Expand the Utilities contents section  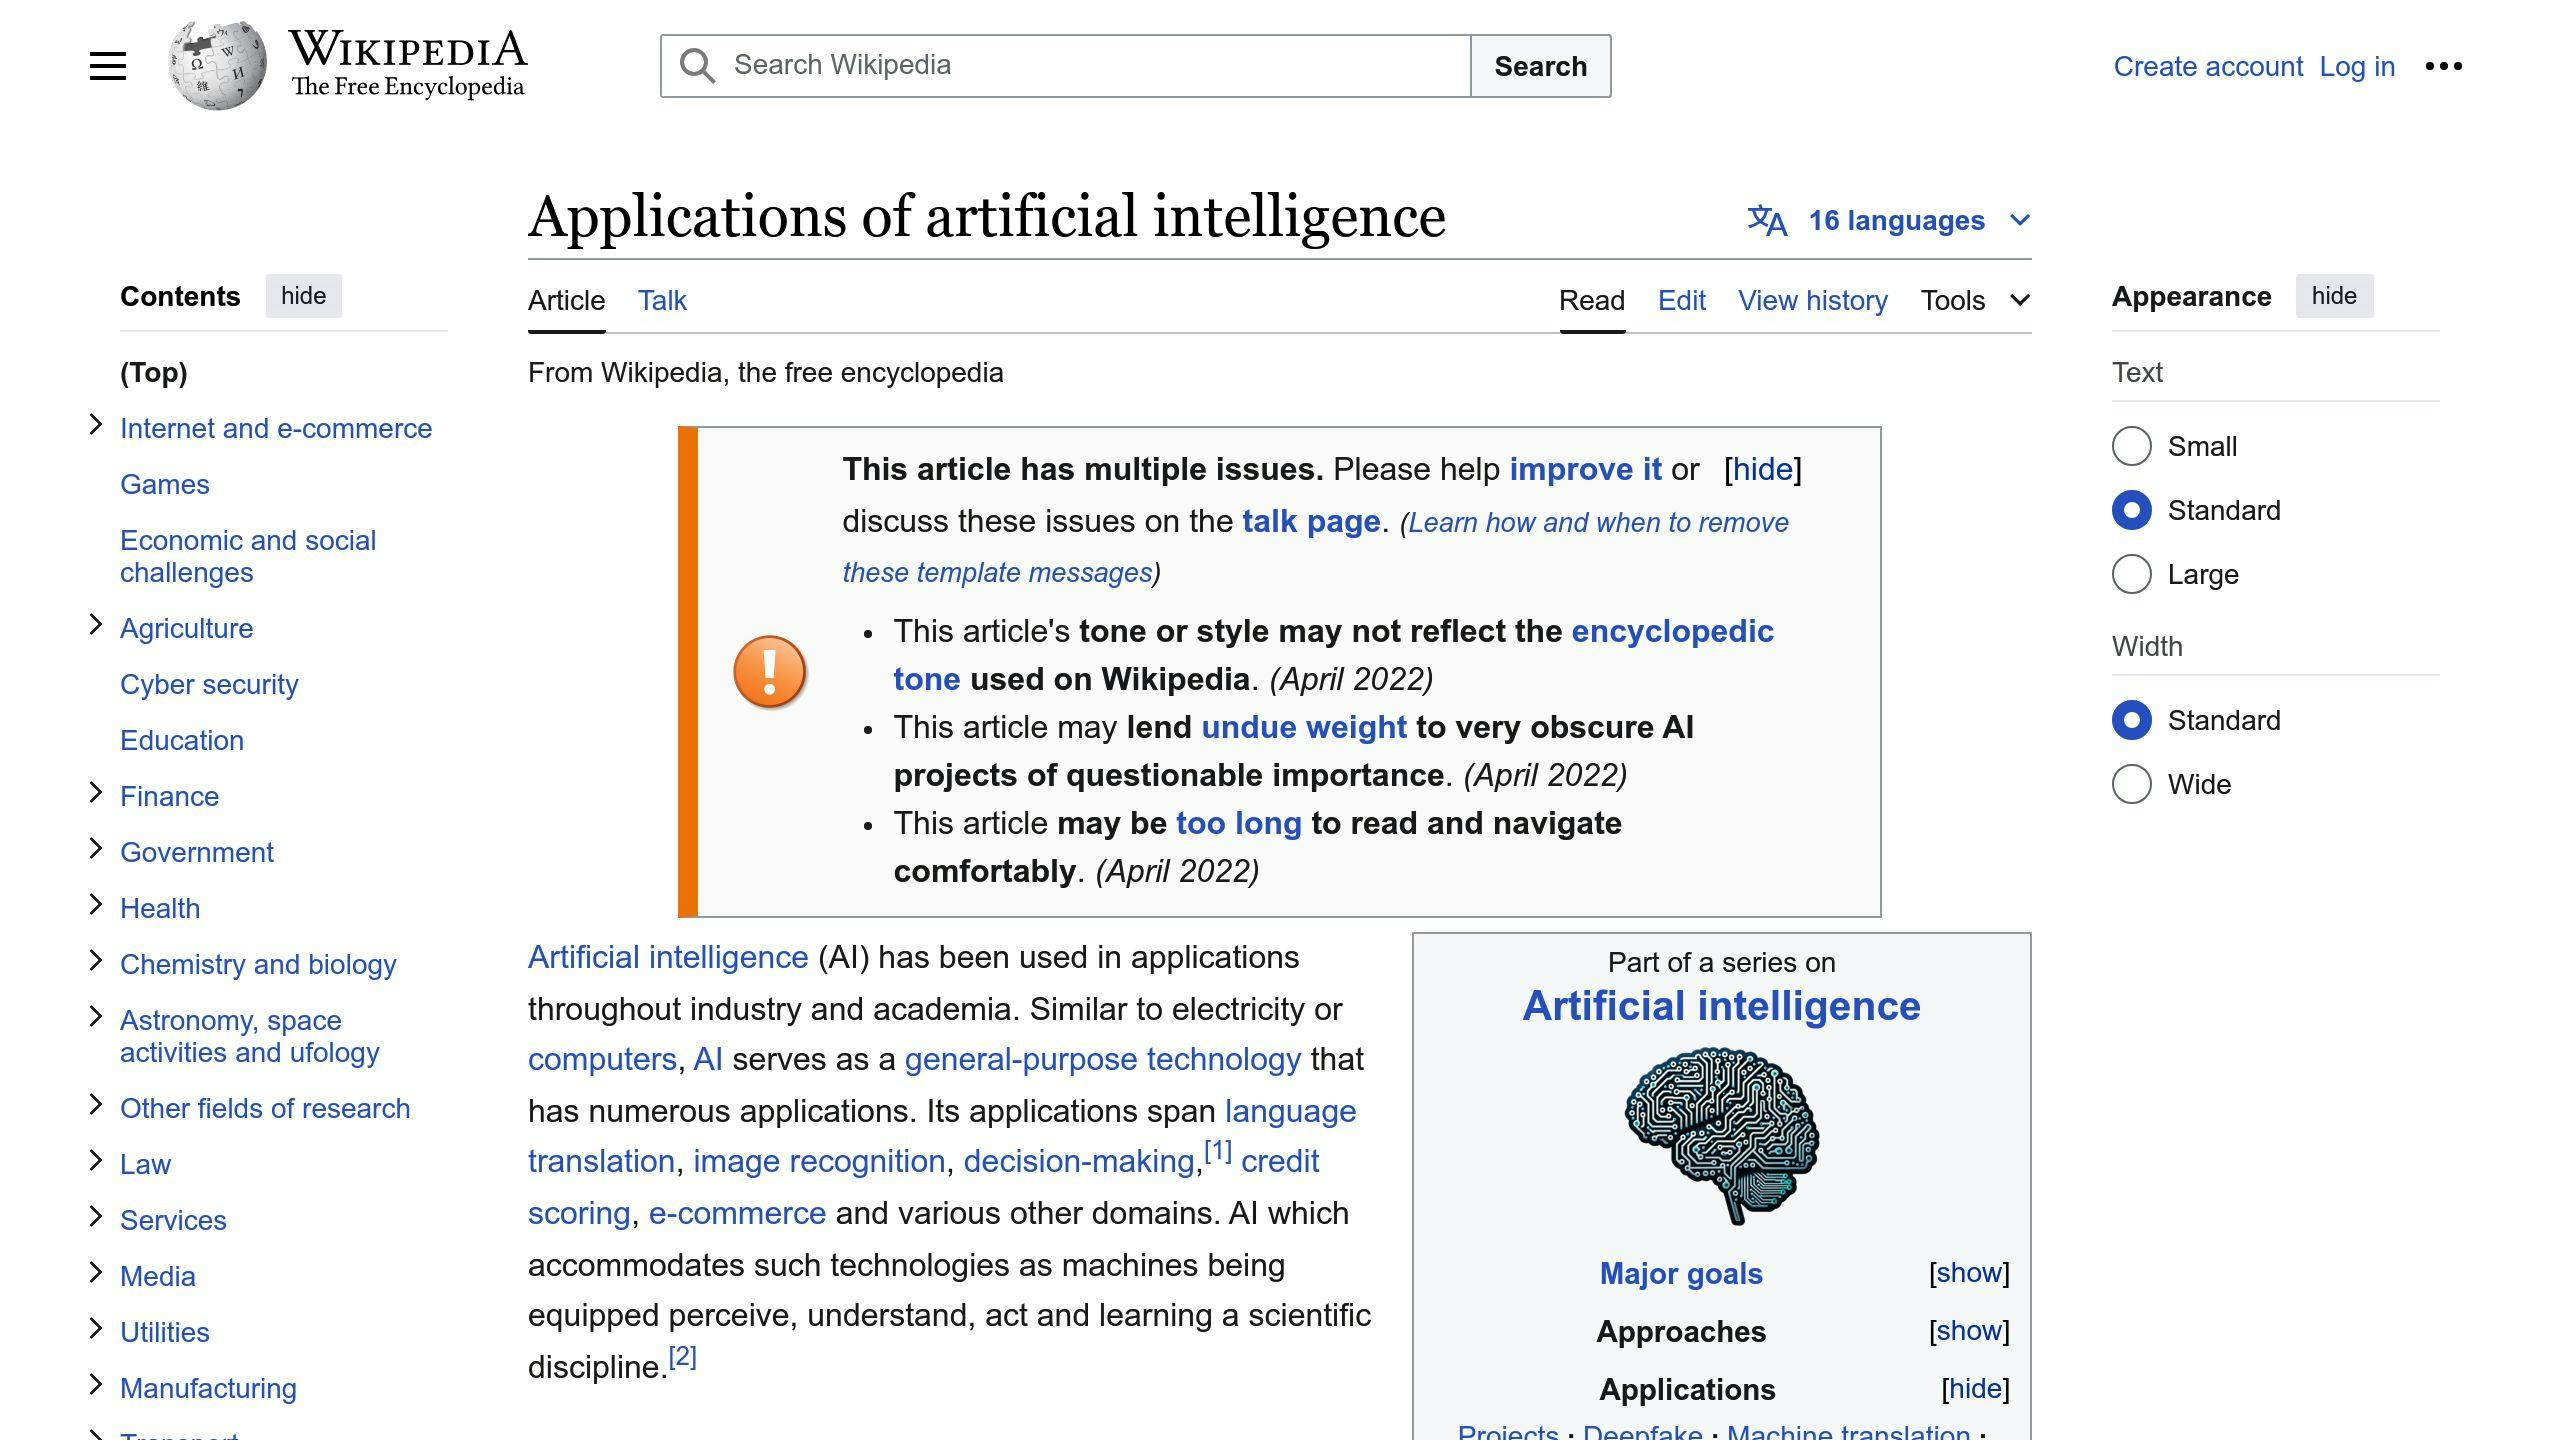(96, 1329)
